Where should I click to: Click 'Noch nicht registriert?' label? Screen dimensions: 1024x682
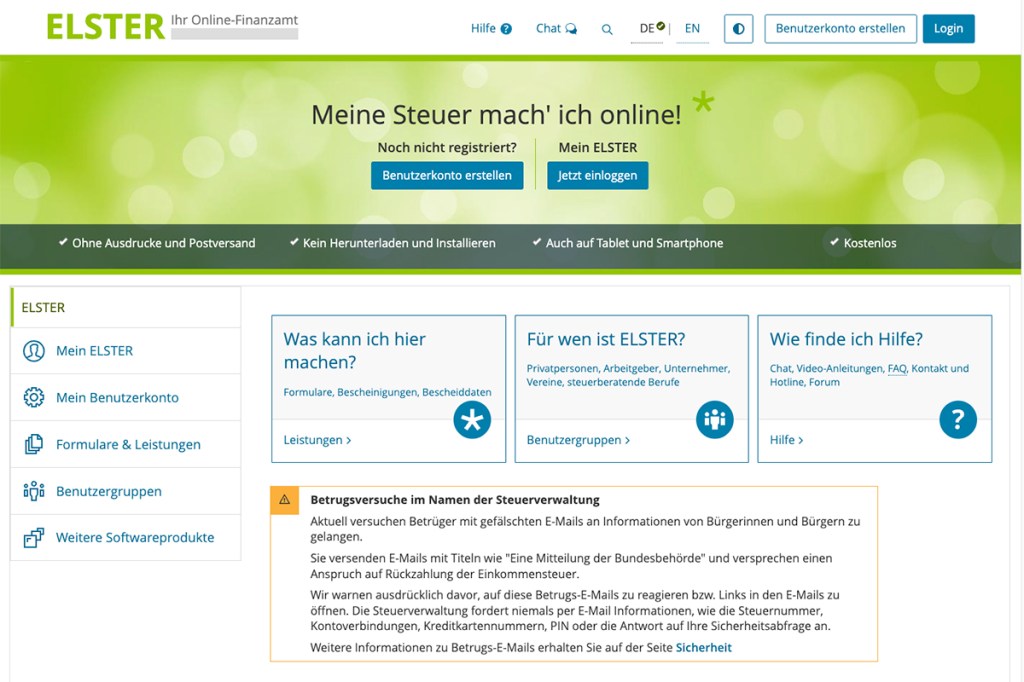coord(447,148)
